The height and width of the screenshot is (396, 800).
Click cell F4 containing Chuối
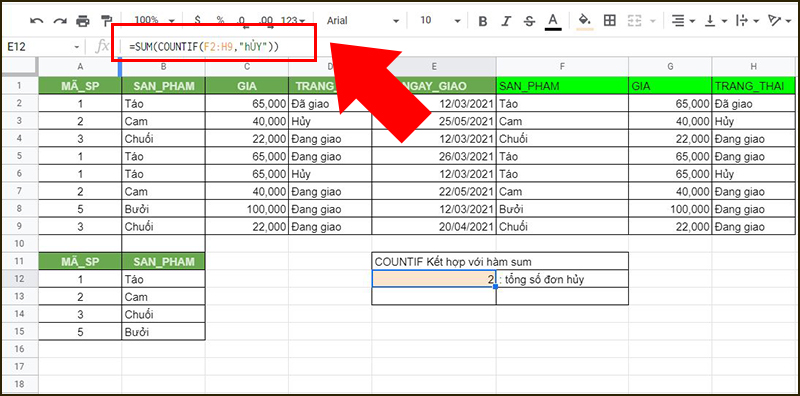tap(562, 139)
